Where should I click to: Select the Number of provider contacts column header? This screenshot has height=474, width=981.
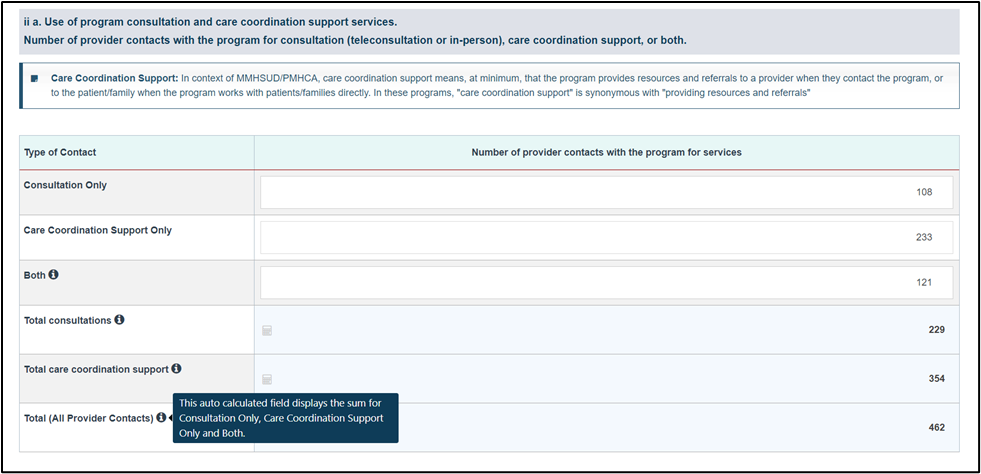point(606,153)
